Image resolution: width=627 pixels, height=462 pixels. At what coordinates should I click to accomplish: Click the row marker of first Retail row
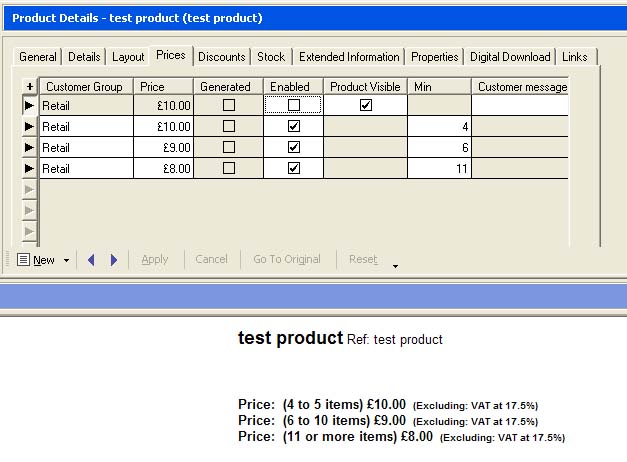coord(29,105)
